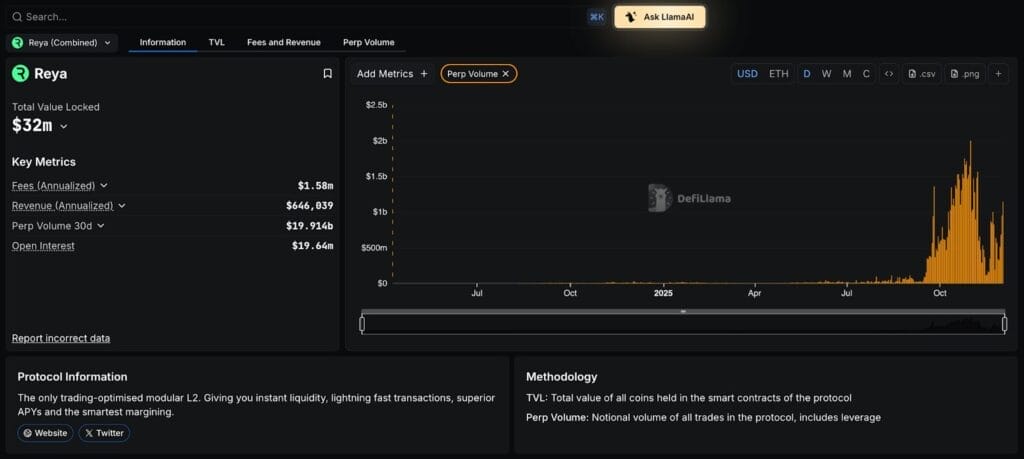
Task: Switch to the TVL tab
Action: click(x=216, y=42)
